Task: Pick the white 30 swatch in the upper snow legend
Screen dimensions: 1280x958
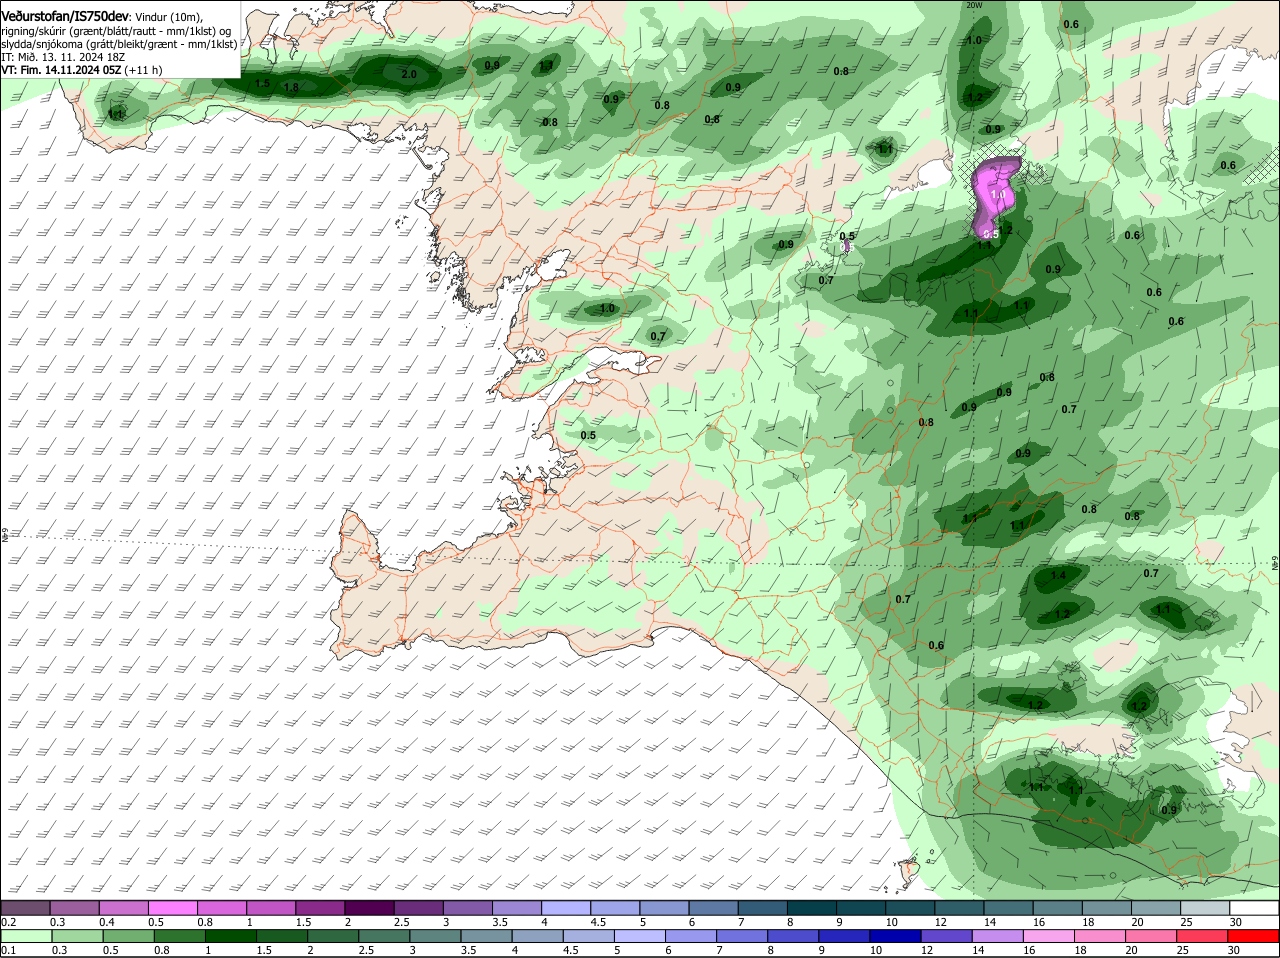Action: click(x=1254, y=907)
